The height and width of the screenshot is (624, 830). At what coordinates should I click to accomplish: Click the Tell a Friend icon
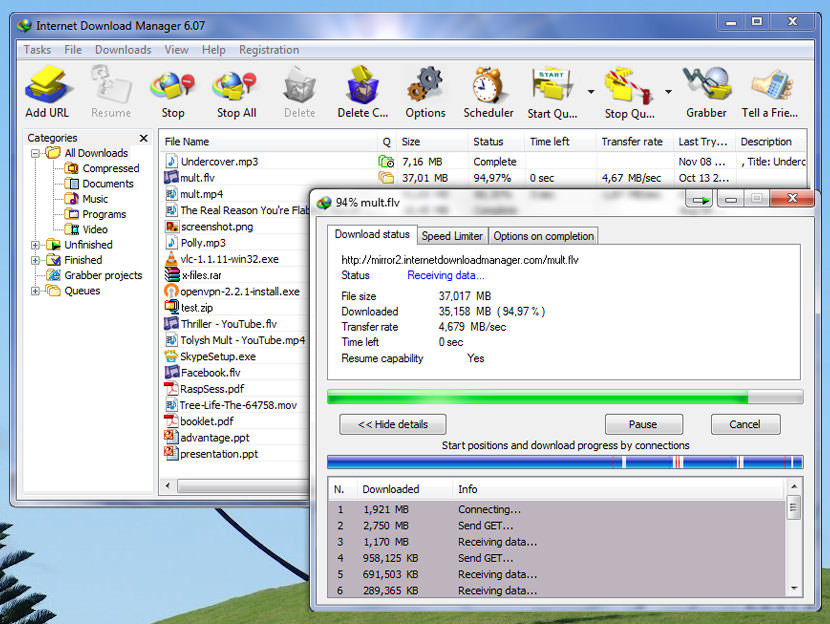[x=771, y=85]
